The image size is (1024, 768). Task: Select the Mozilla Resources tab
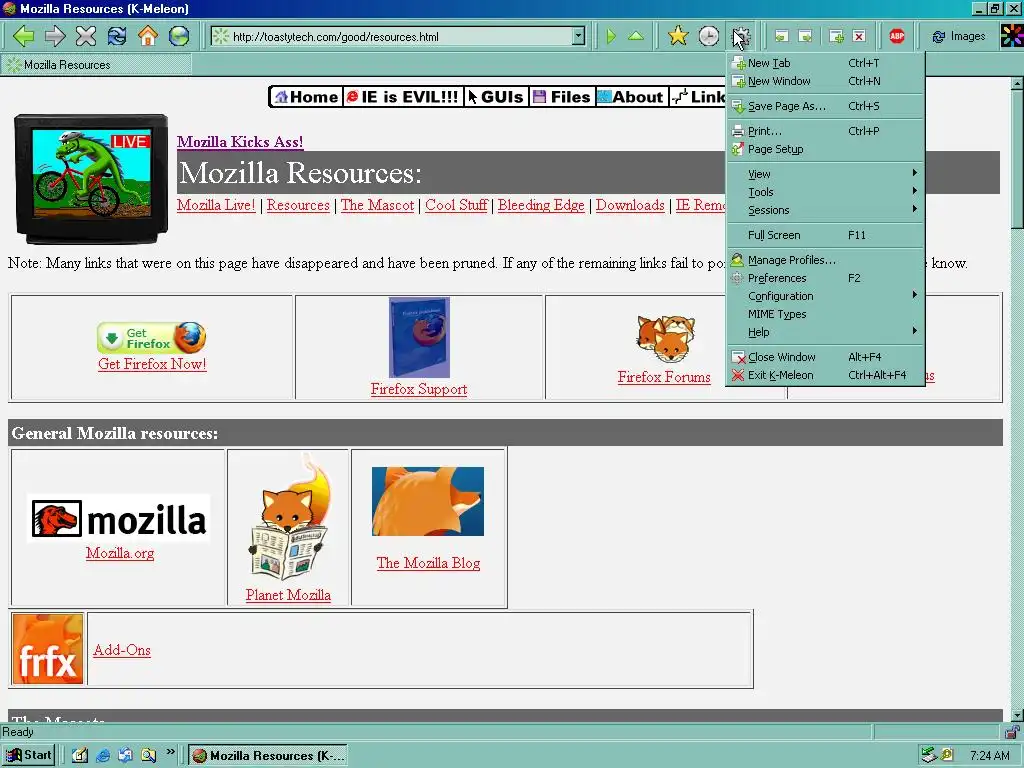[x=96, y=65]
